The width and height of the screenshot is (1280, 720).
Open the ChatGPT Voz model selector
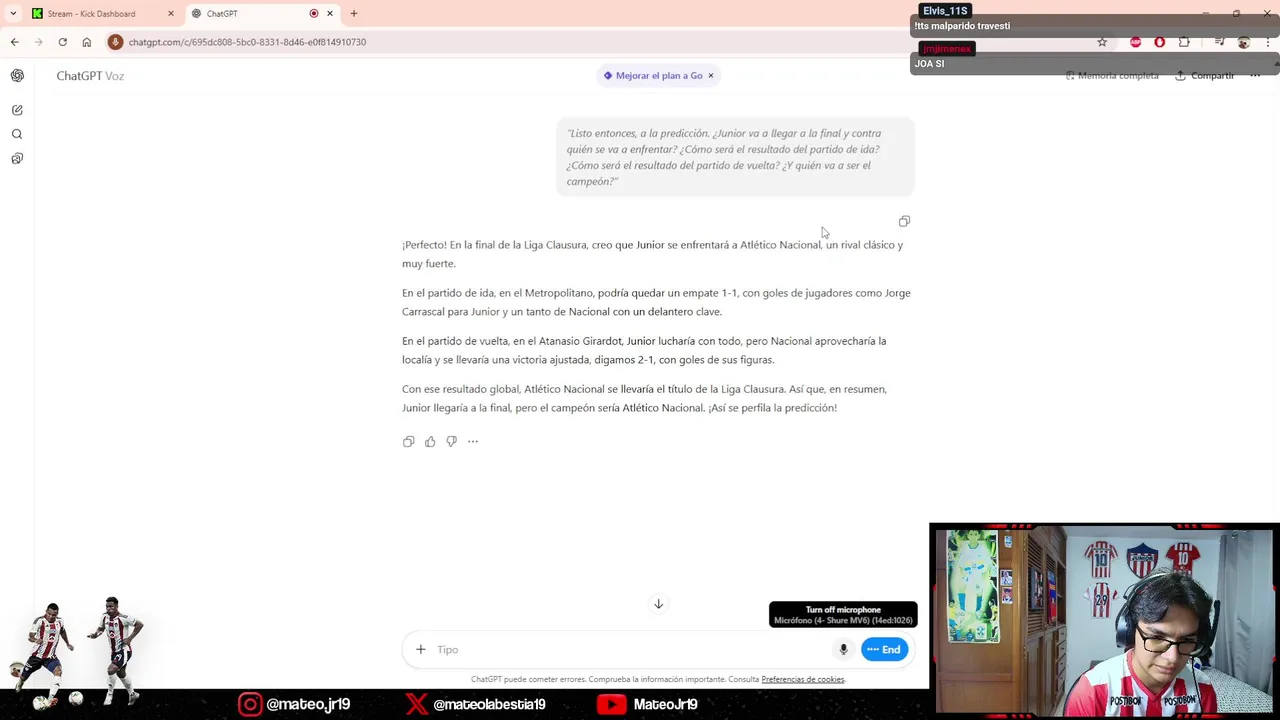(x=90, y=76)
